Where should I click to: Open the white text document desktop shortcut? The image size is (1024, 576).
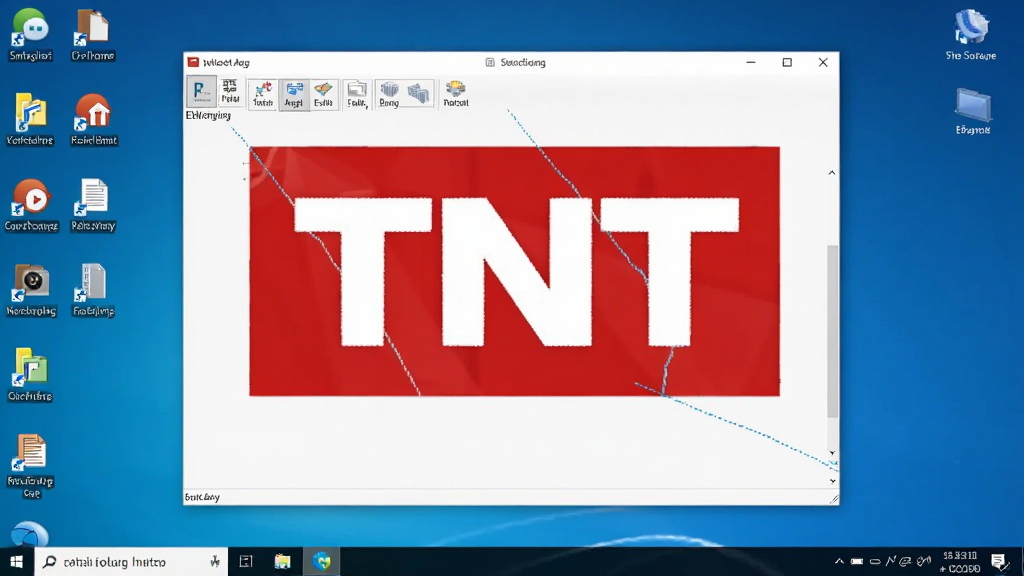pyautogui.click(x=93, y=204)
